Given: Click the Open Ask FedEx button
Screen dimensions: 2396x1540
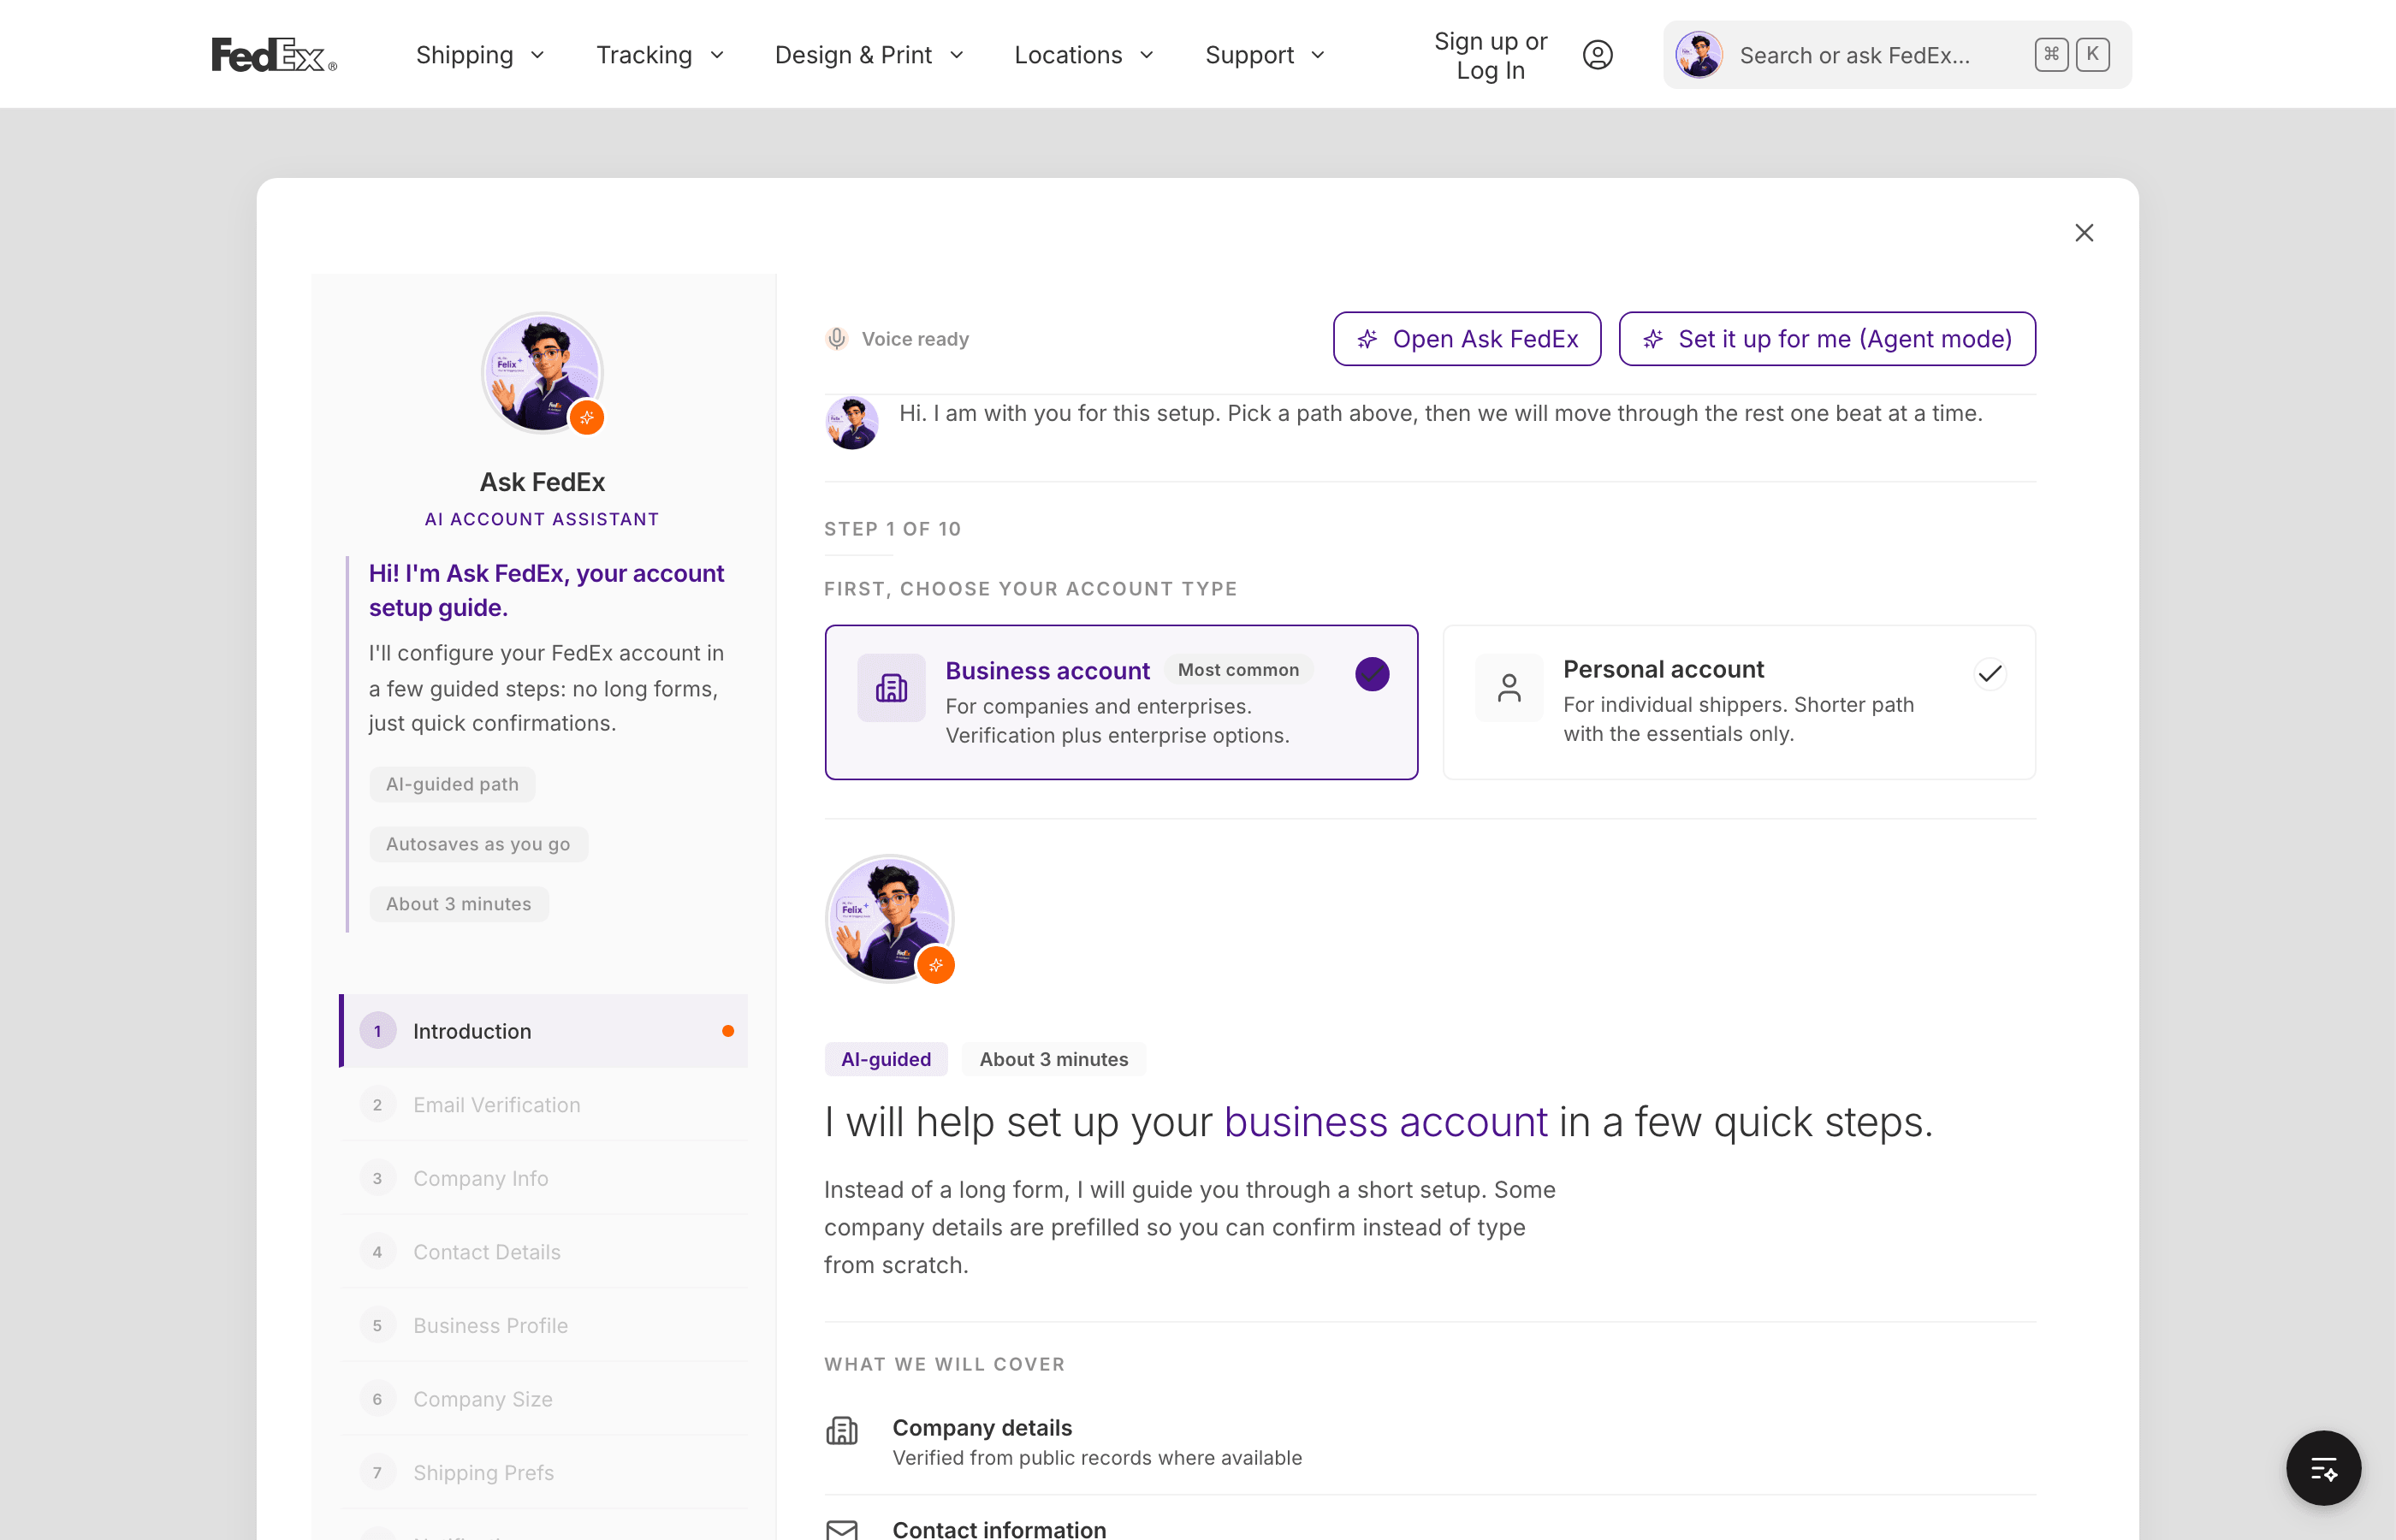Looking at the screenshot, I should tap(1466, 339).
